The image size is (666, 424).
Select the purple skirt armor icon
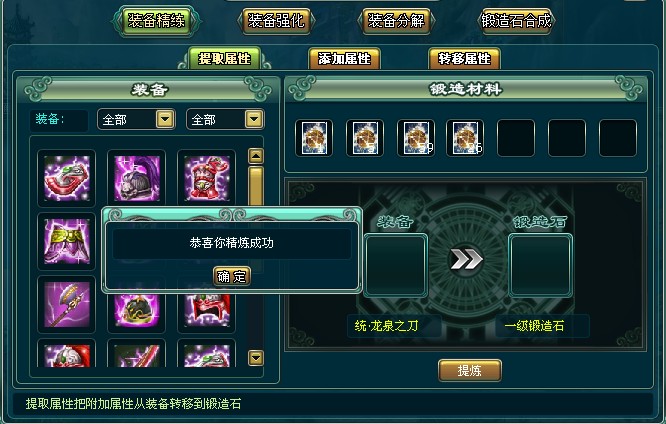coord(67,241)
